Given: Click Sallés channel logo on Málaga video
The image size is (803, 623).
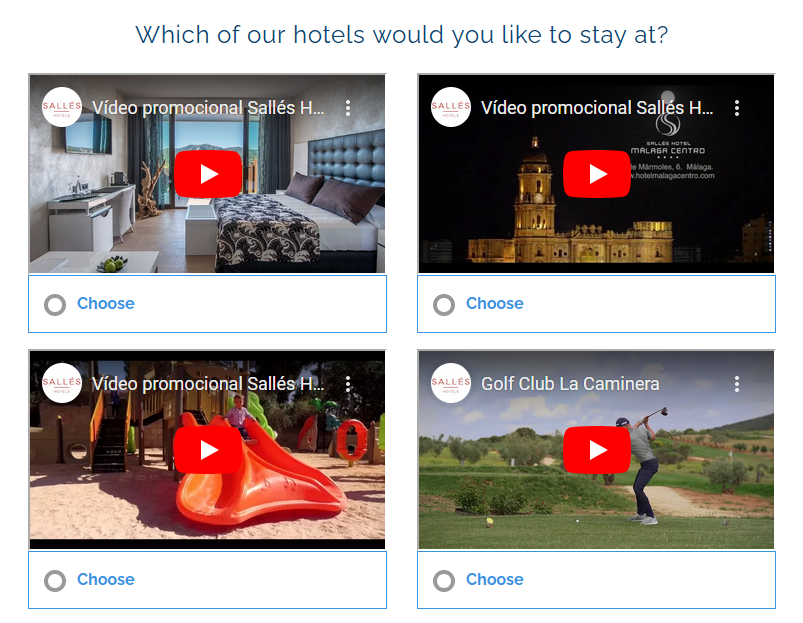Looking at the screenshot, I should click(x=451, y=107).
